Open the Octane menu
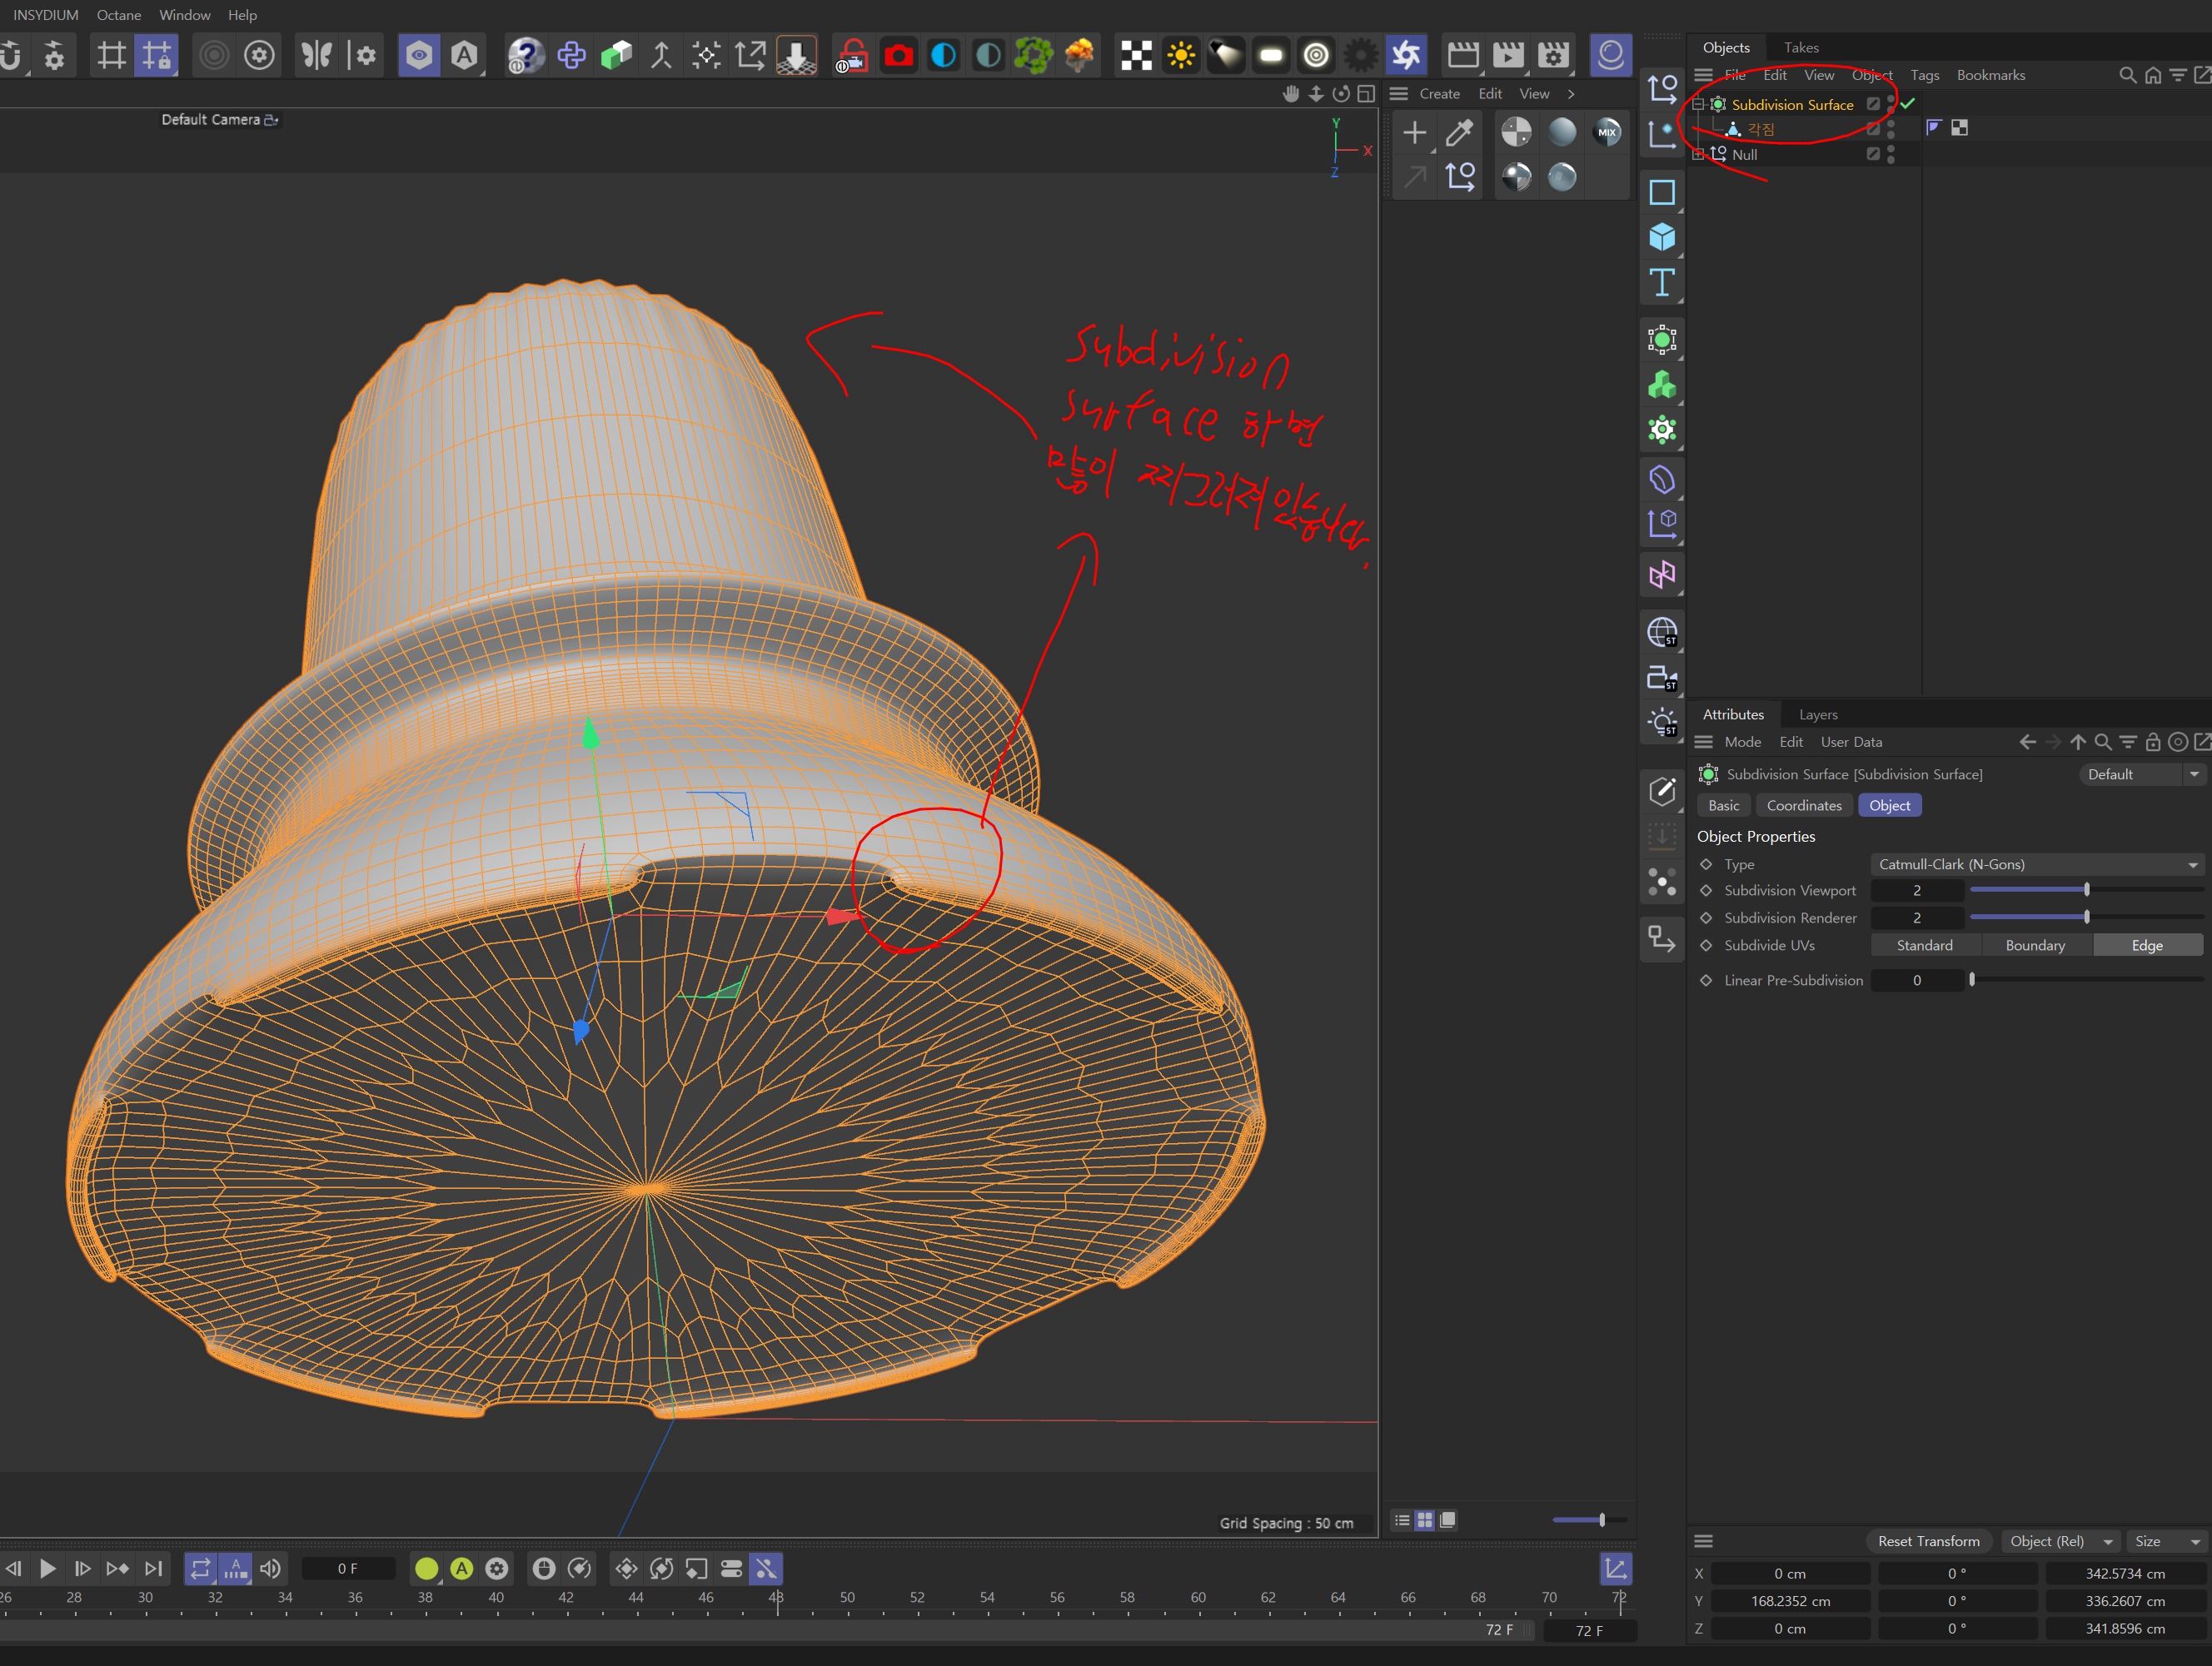Screen dimensions: 2212x1666 click(119, 15)
